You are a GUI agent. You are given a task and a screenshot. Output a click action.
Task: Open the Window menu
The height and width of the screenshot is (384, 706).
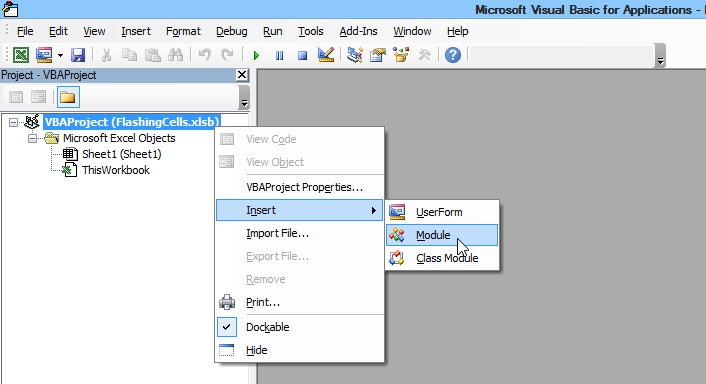coord(412,32)
